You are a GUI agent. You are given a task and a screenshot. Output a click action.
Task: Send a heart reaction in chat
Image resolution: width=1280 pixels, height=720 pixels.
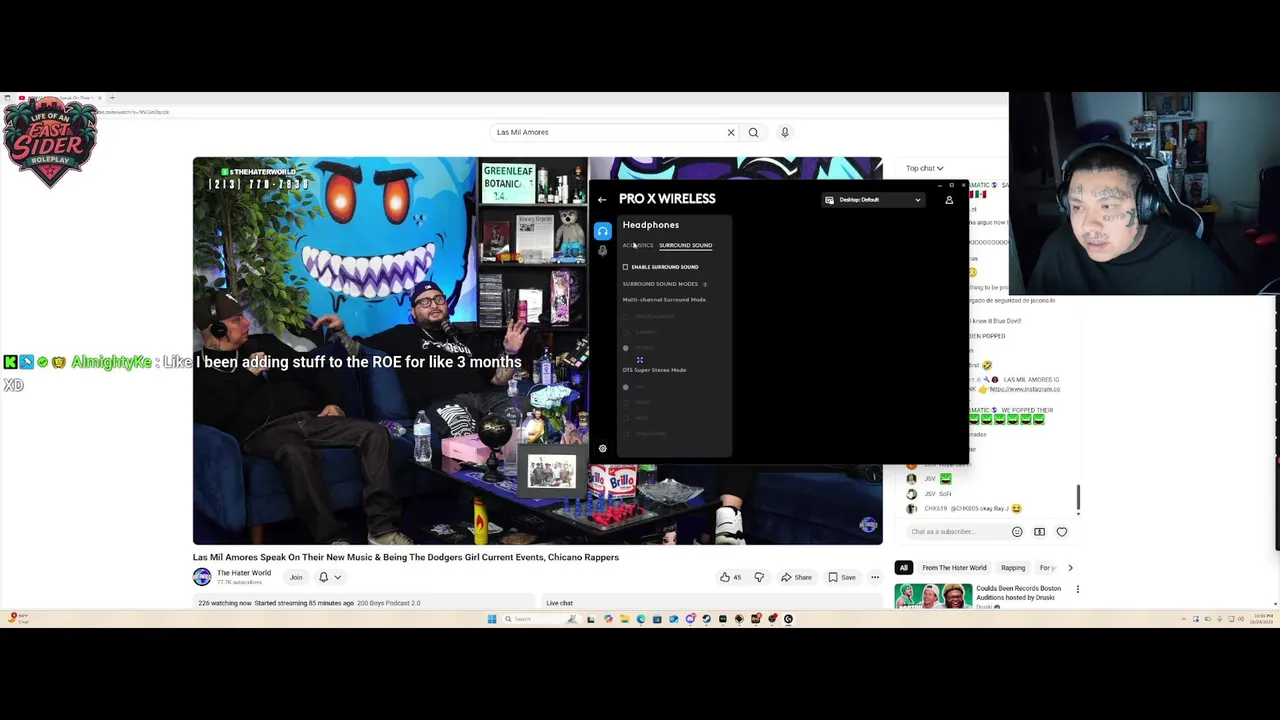pos(1062,532)
